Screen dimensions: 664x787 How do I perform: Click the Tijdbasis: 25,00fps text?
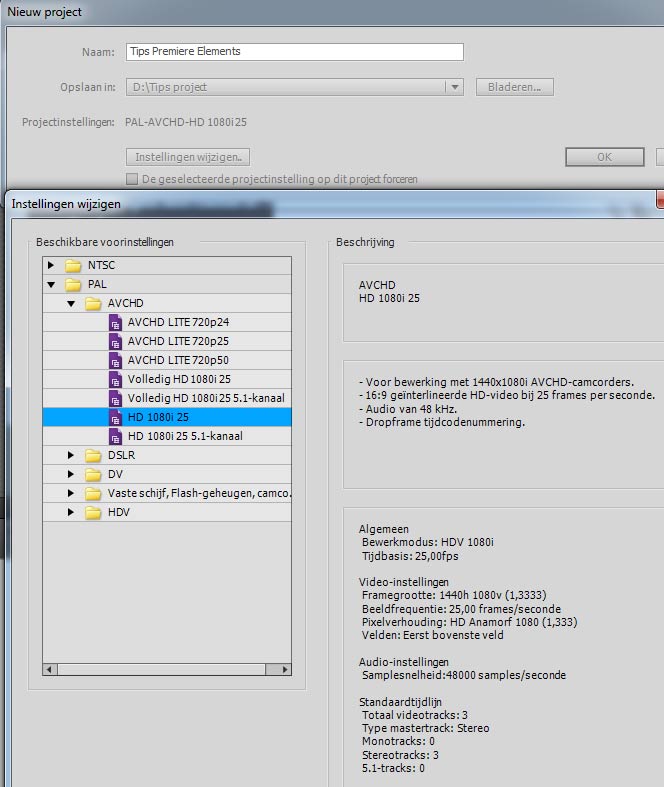(410, 556)
